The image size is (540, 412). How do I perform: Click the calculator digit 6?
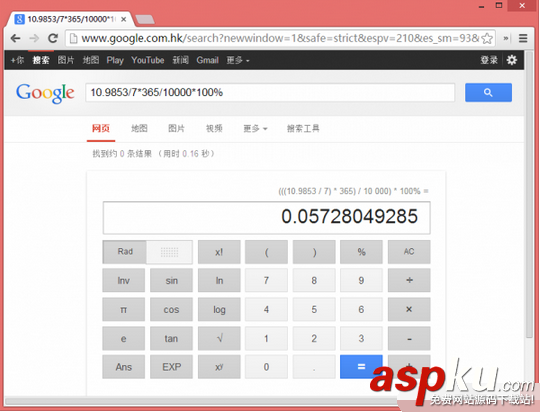coord(361,310)
